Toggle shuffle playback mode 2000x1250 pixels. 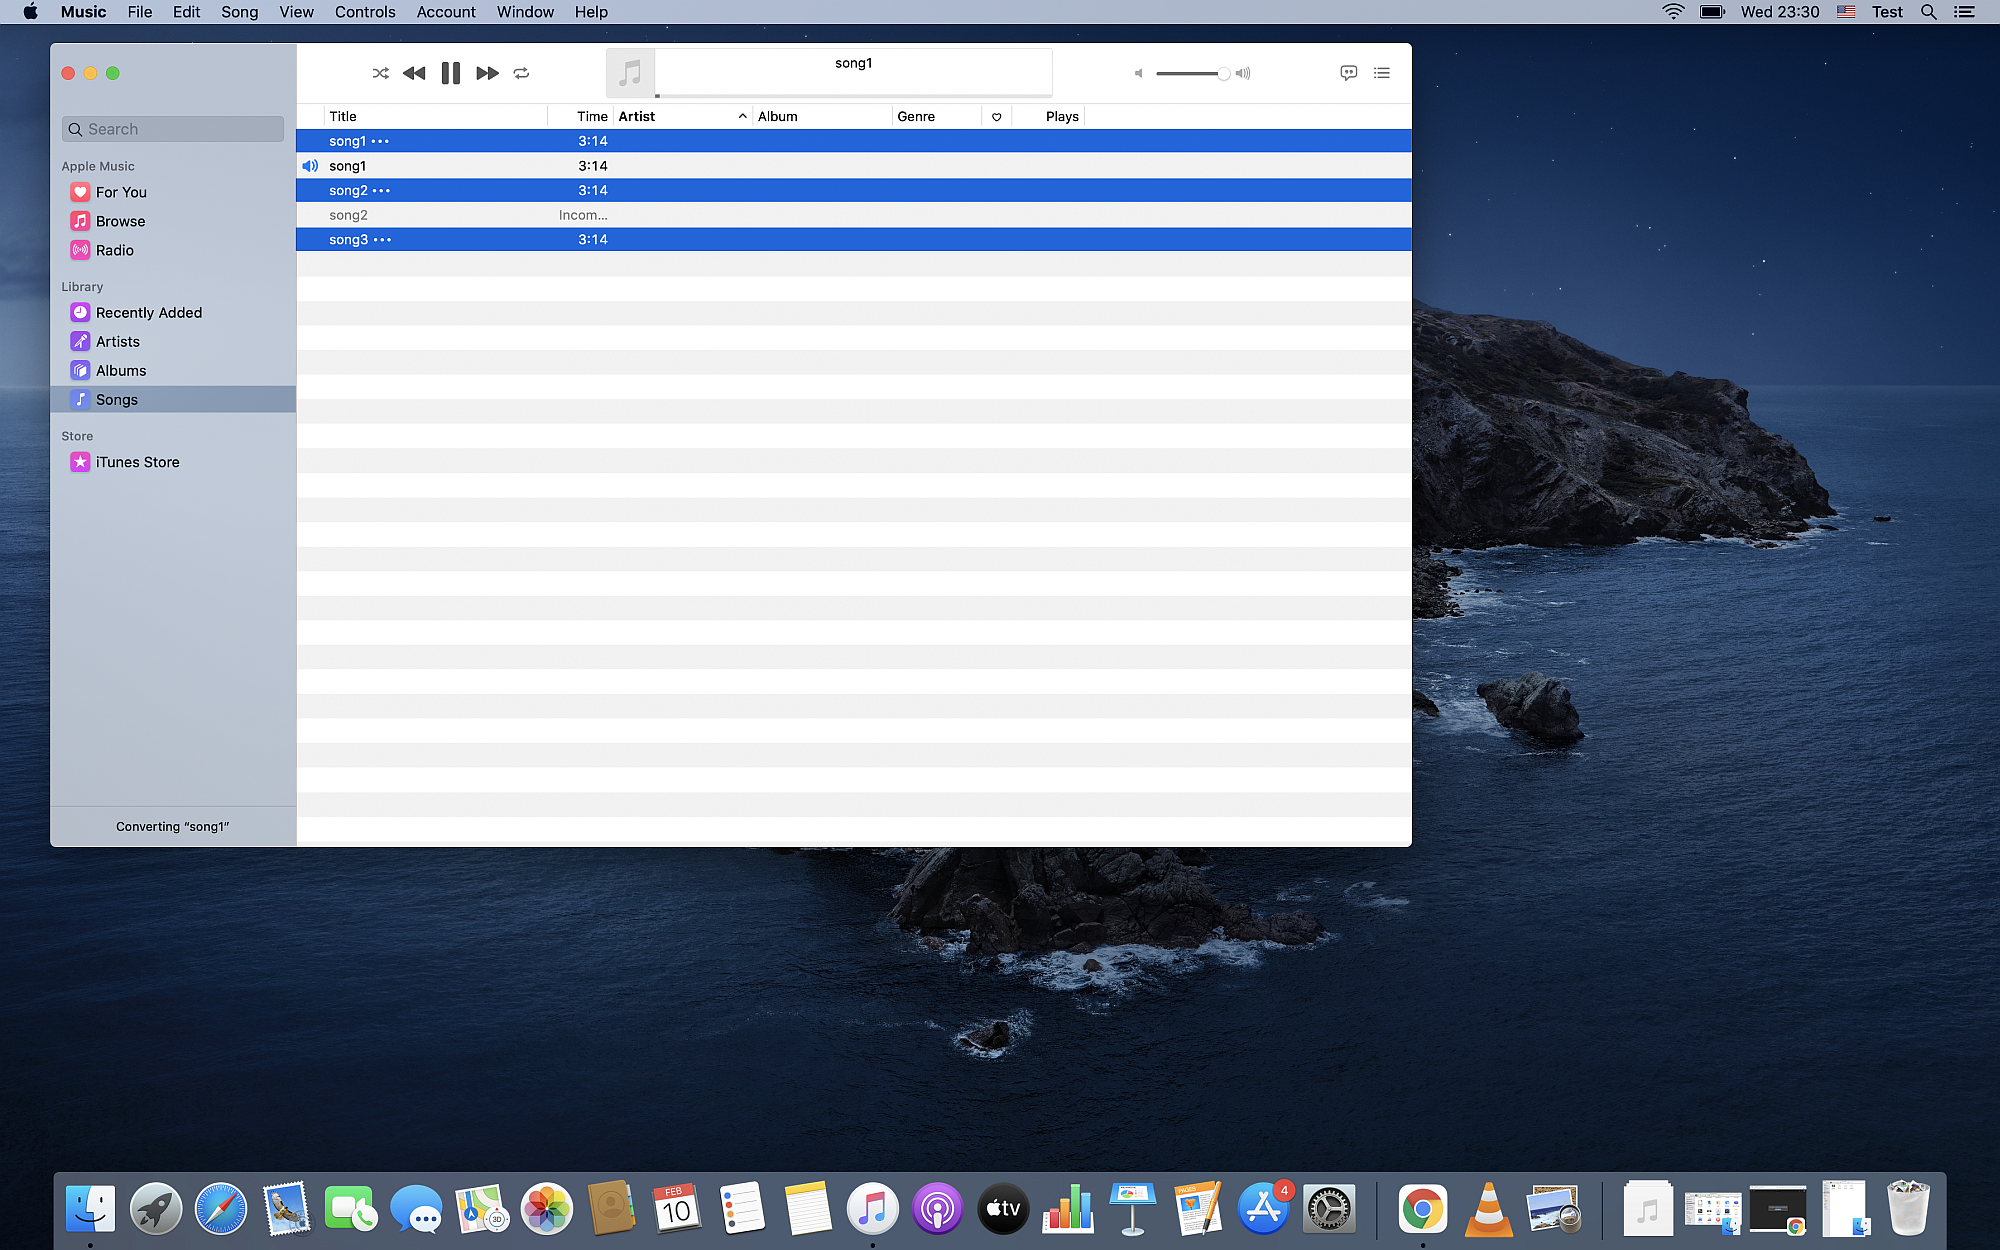point(380,73)
